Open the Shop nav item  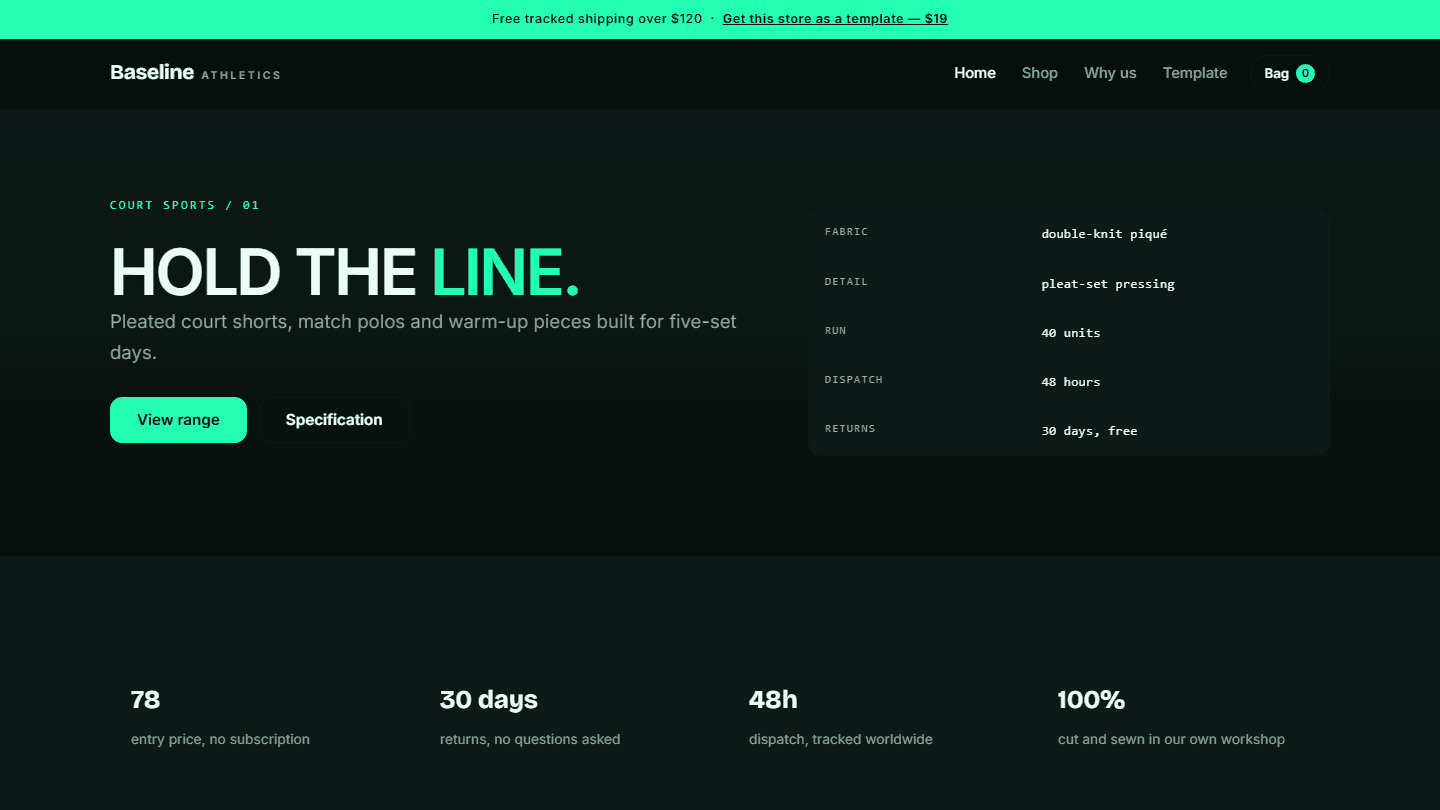[1040, 73]
